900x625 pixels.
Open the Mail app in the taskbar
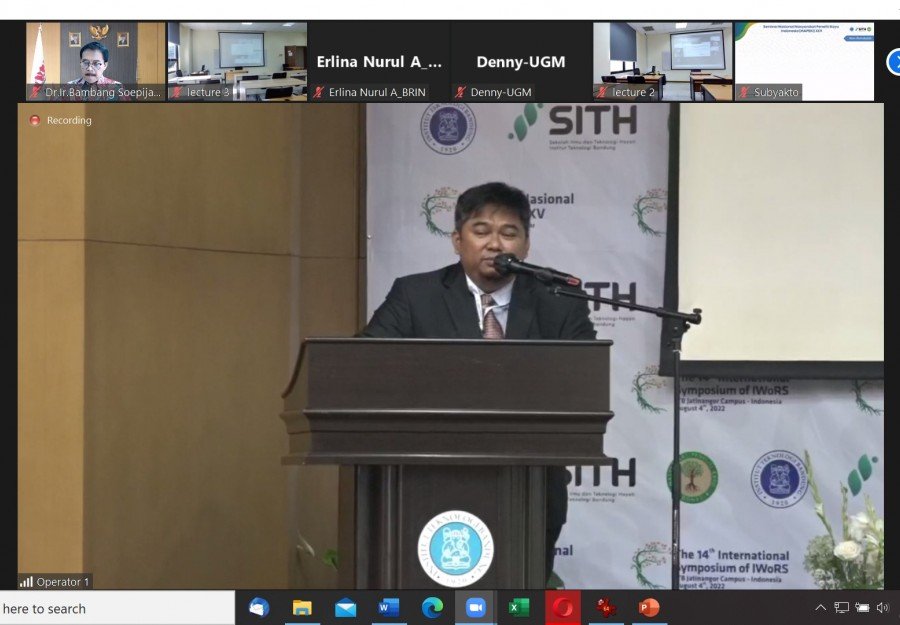click(346, 608)
